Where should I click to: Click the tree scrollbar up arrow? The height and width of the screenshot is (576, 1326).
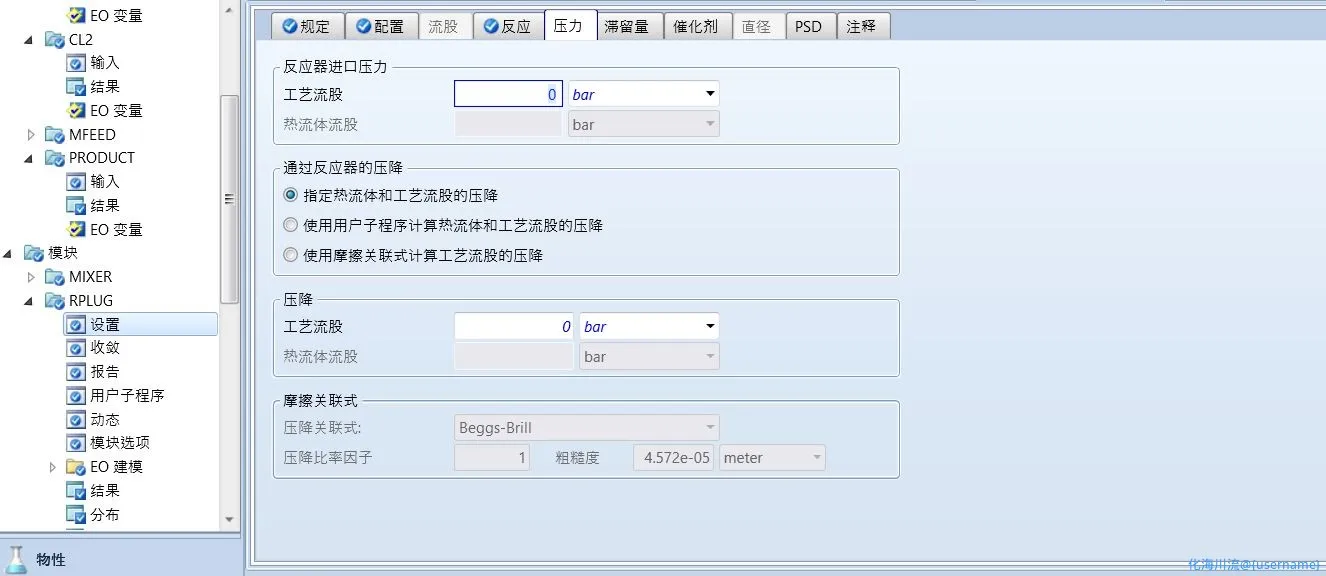point(229,11)
